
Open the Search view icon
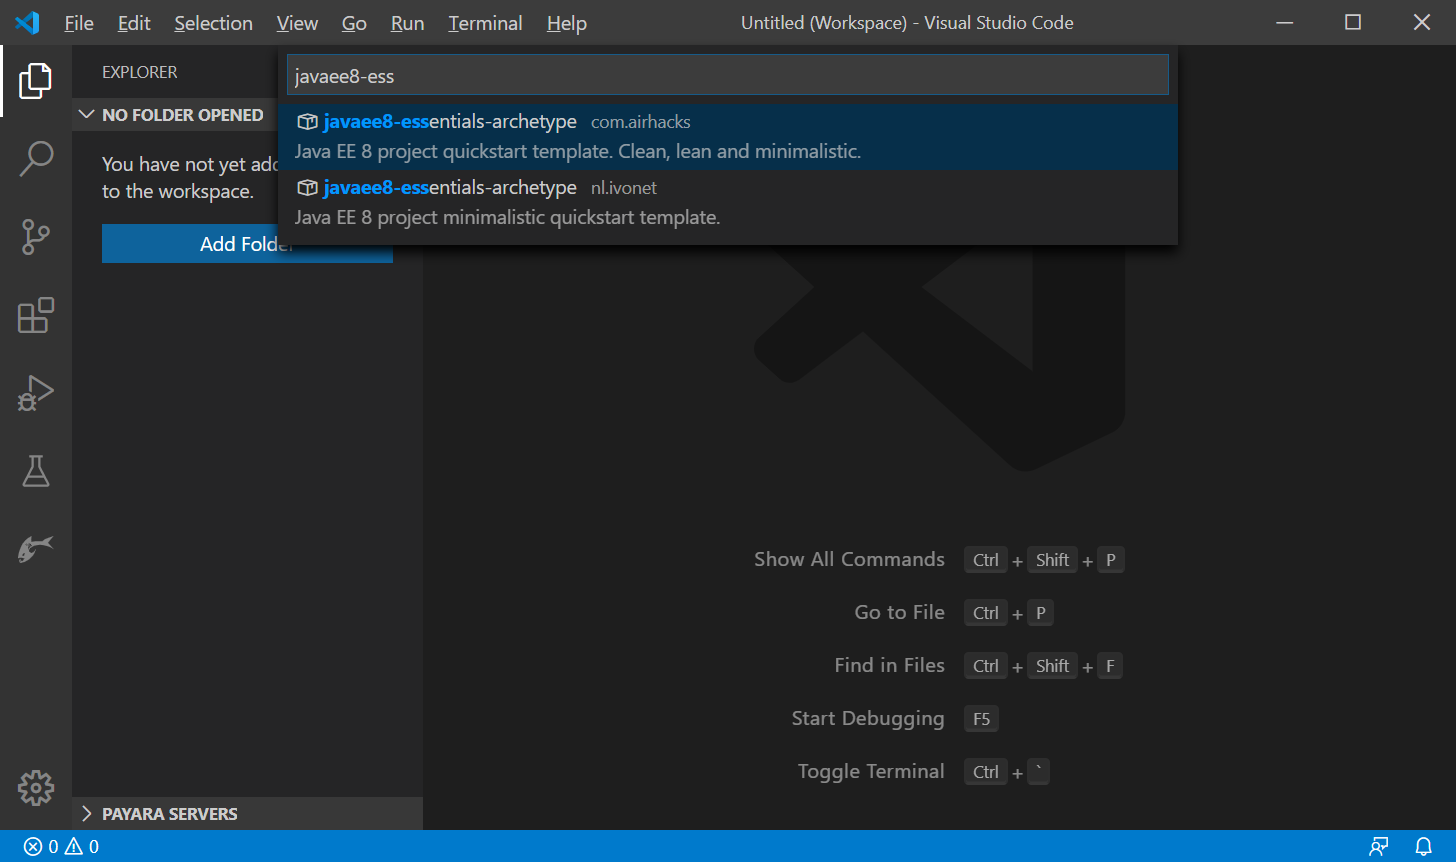[x=35, y=159]
